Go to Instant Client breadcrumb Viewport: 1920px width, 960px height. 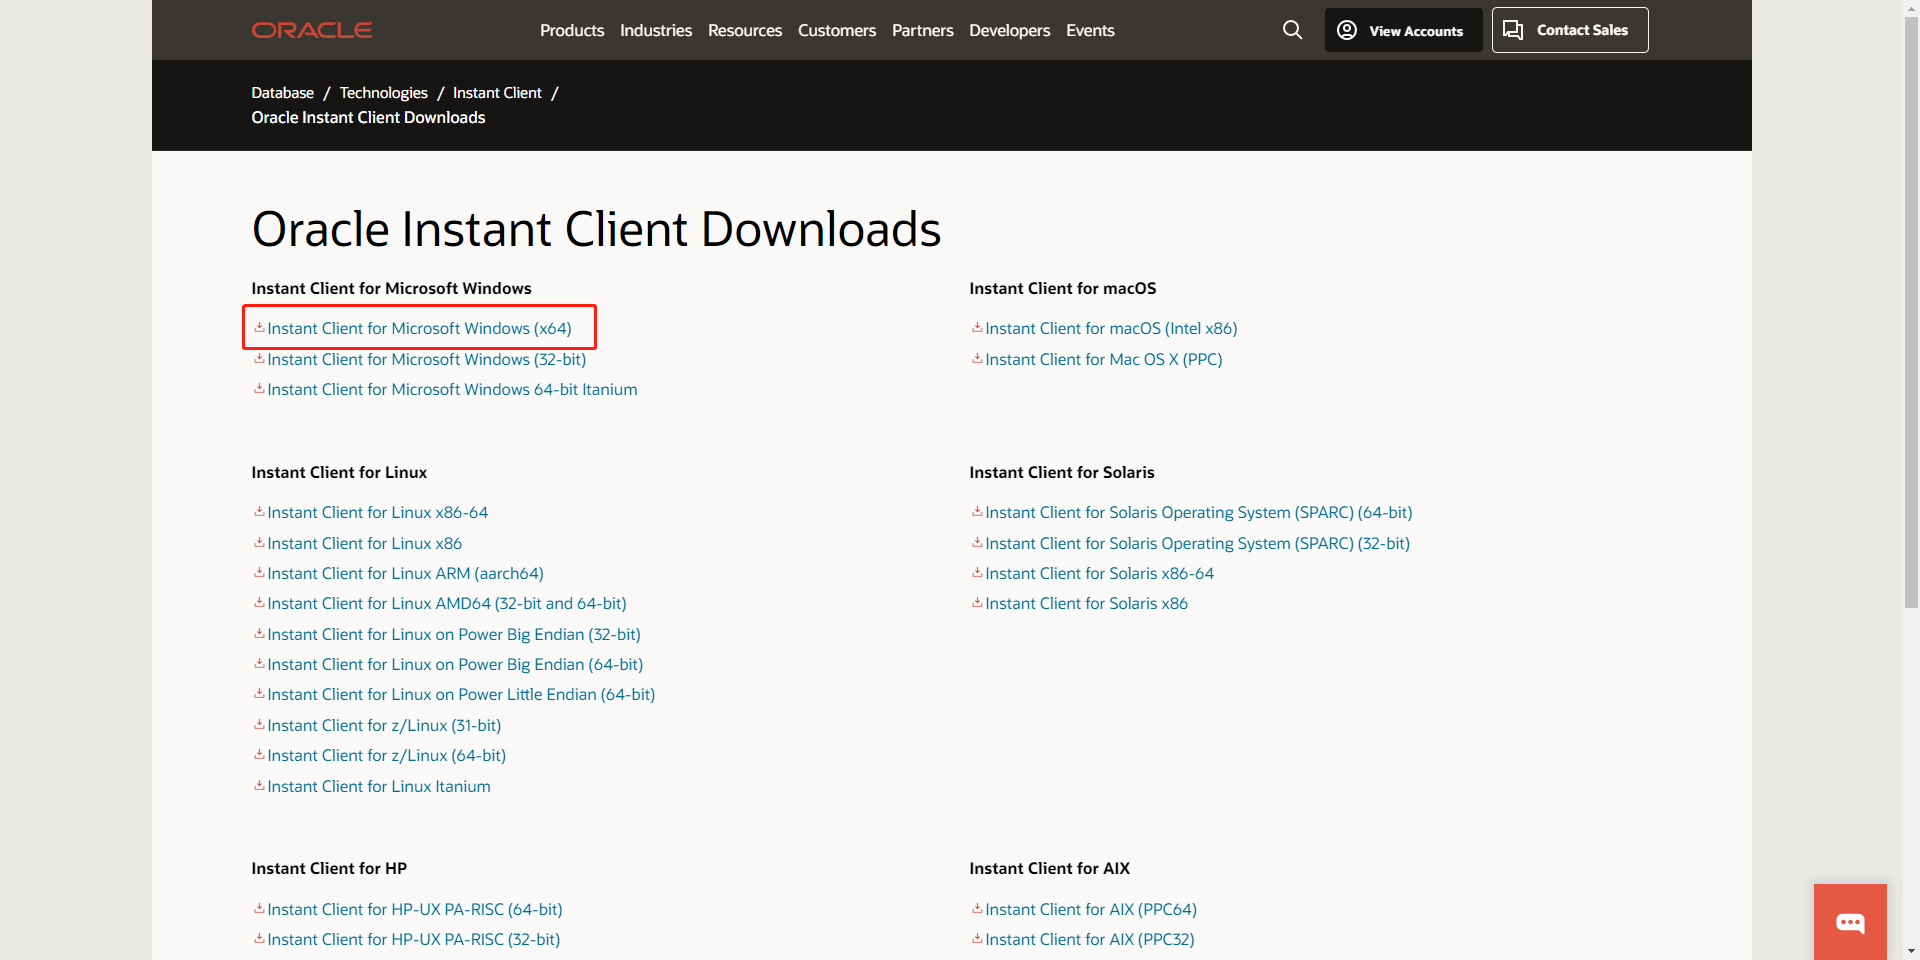coord(497,92)
